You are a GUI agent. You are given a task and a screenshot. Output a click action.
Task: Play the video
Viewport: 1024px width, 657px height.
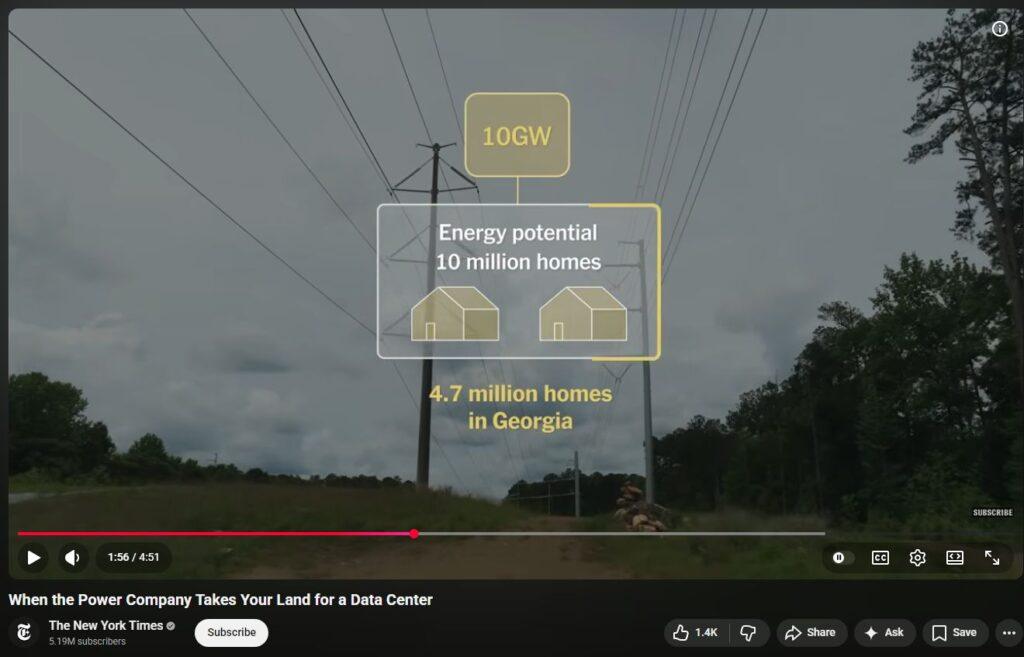pyautogui.click(x=33, y=557)
